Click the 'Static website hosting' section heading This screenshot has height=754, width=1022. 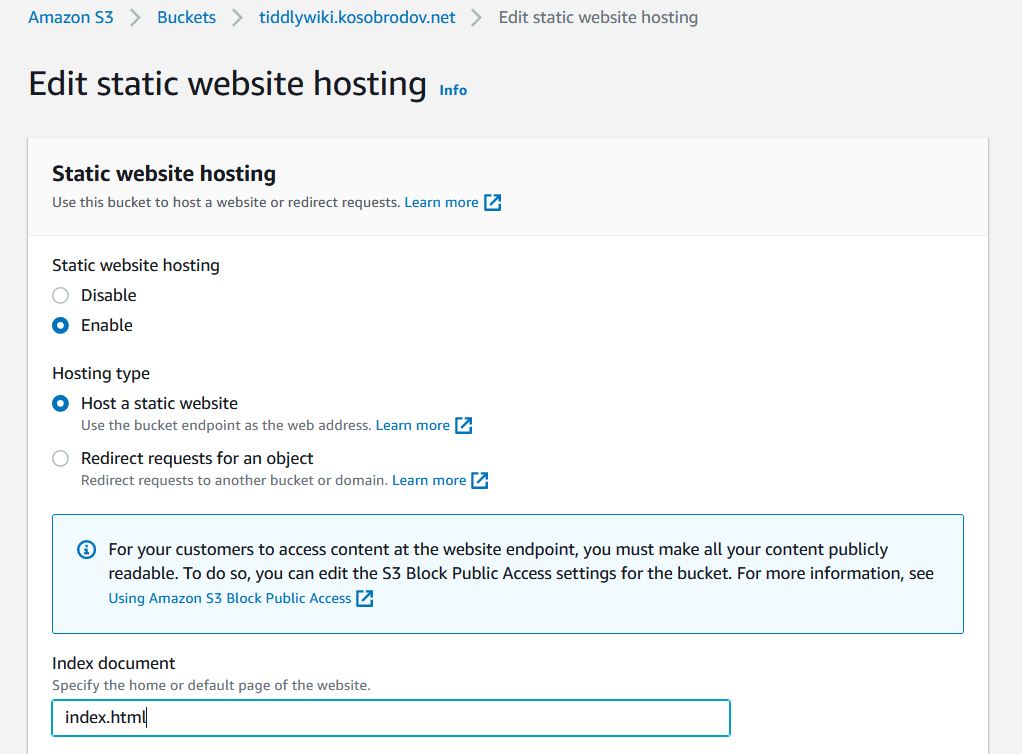click(164, 173)
